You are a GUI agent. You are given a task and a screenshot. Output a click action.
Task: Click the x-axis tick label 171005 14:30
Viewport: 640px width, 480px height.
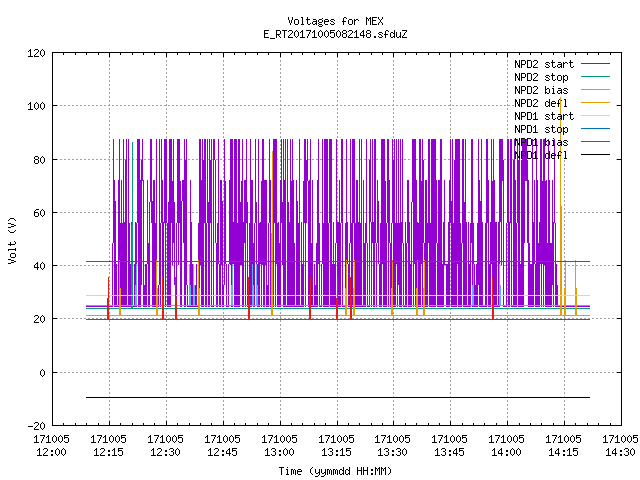[620, 446]
